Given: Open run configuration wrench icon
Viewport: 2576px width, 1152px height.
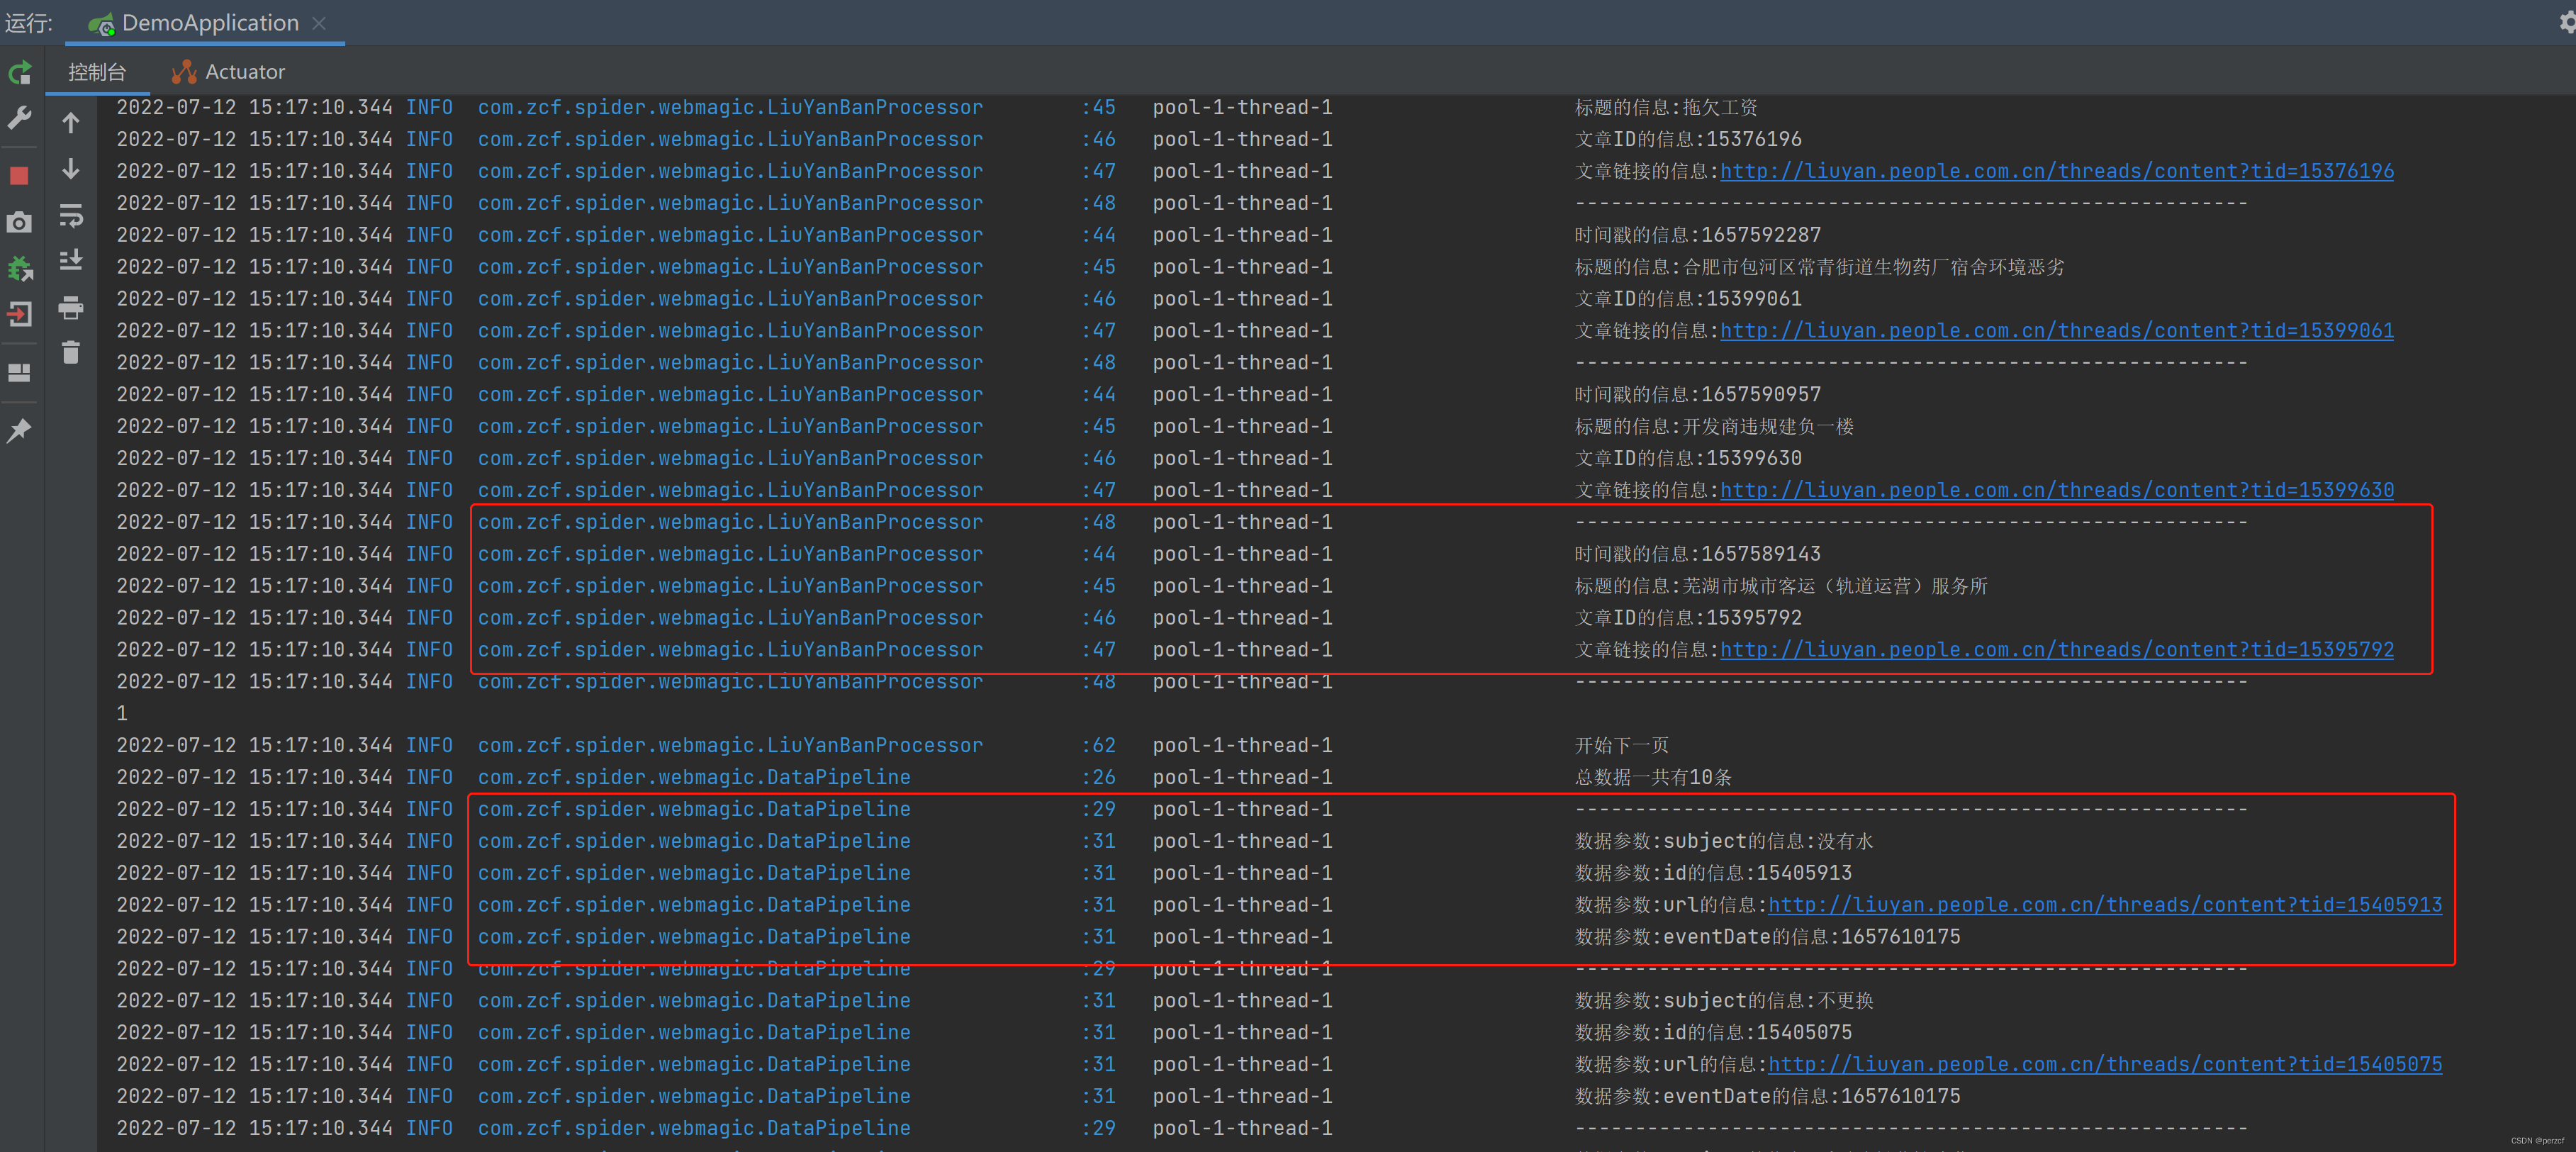Looking at the screenshot, I should 20,119.
